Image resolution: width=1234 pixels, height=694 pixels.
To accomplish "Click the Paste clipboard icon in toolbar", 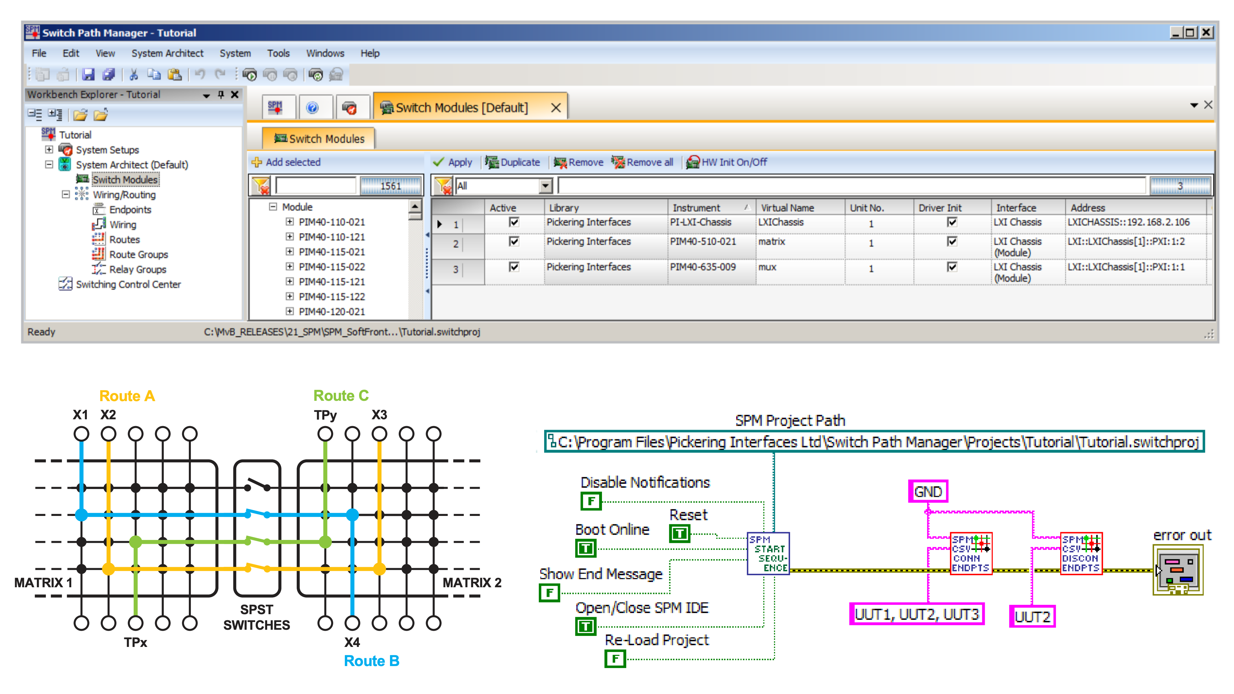I will point(175,75).
